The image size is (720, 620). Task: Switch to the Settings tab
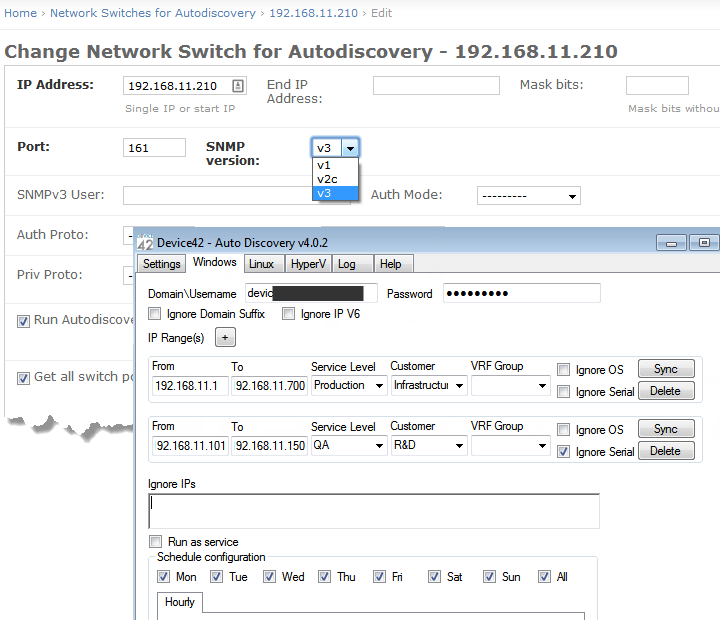pyautogui.click(x=162, y=264)
